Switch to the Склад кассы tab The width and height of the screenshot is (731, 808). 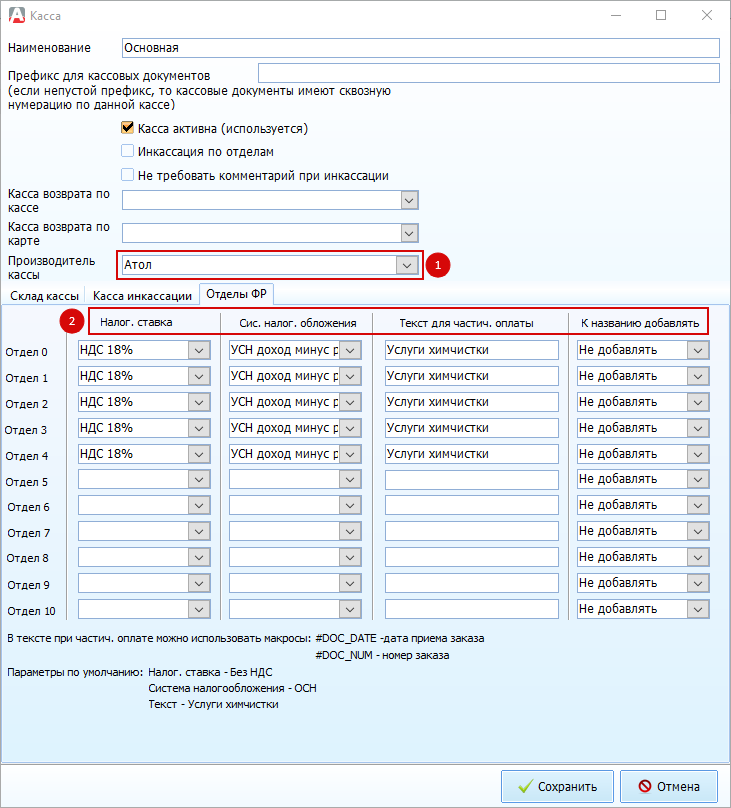(44, 296)
